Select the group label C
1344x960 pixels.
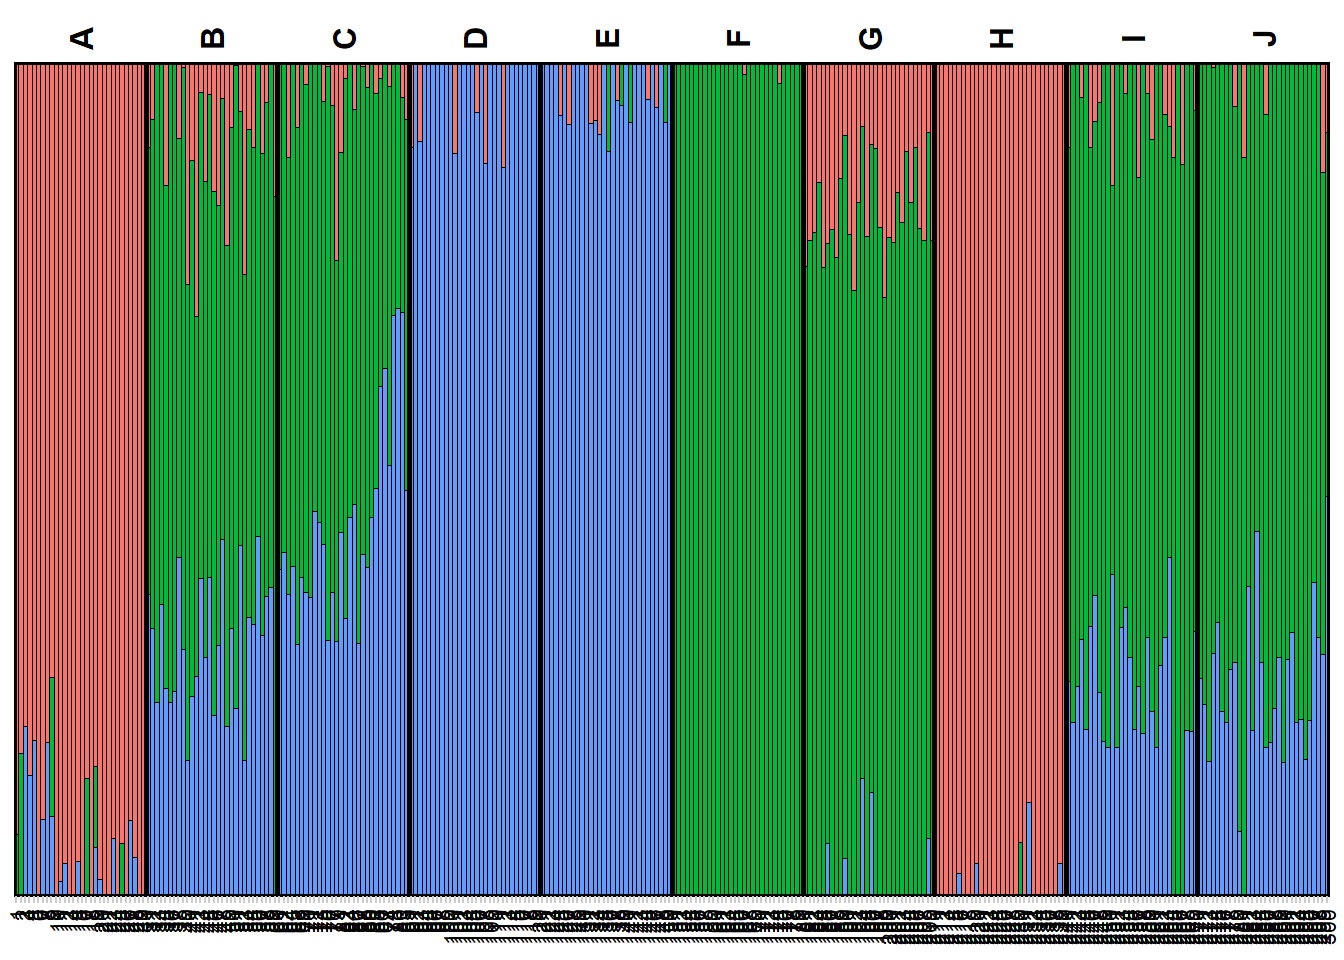tap(344, 38)
